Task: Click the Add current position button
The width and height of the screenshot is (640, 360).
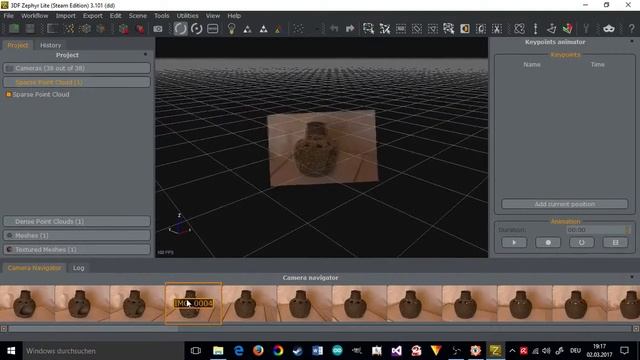Action: coord(564,204)
